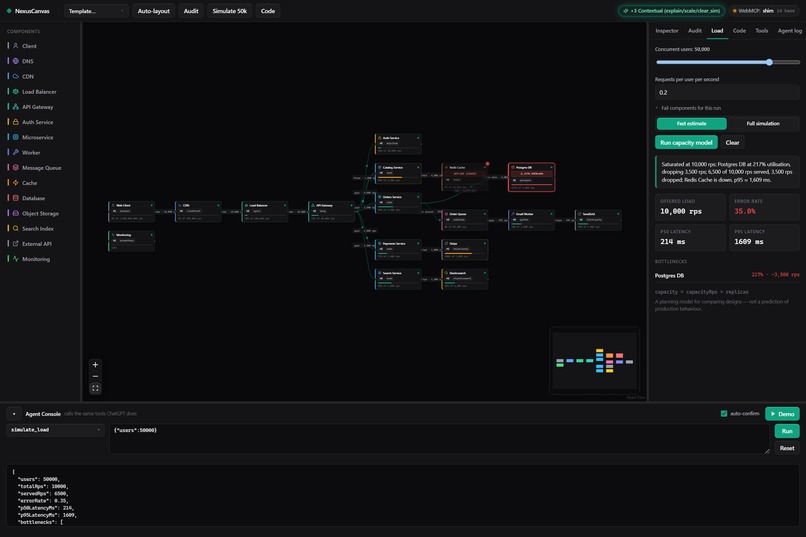Collapse the Agent Console panel arrow
This screenshot has width=806, height=537.
14,414
